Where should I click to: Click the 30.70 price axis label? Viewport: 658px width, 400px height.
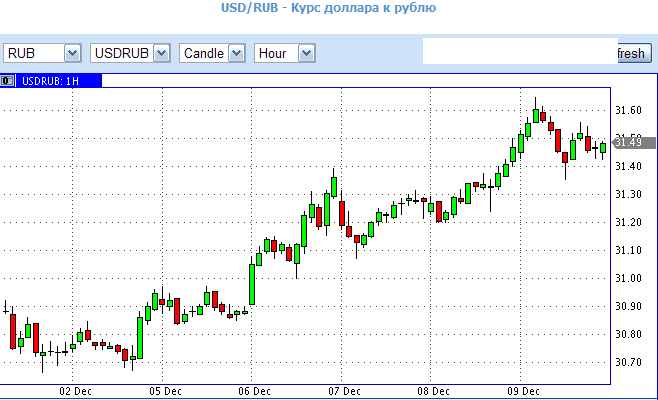click(628, 362)
